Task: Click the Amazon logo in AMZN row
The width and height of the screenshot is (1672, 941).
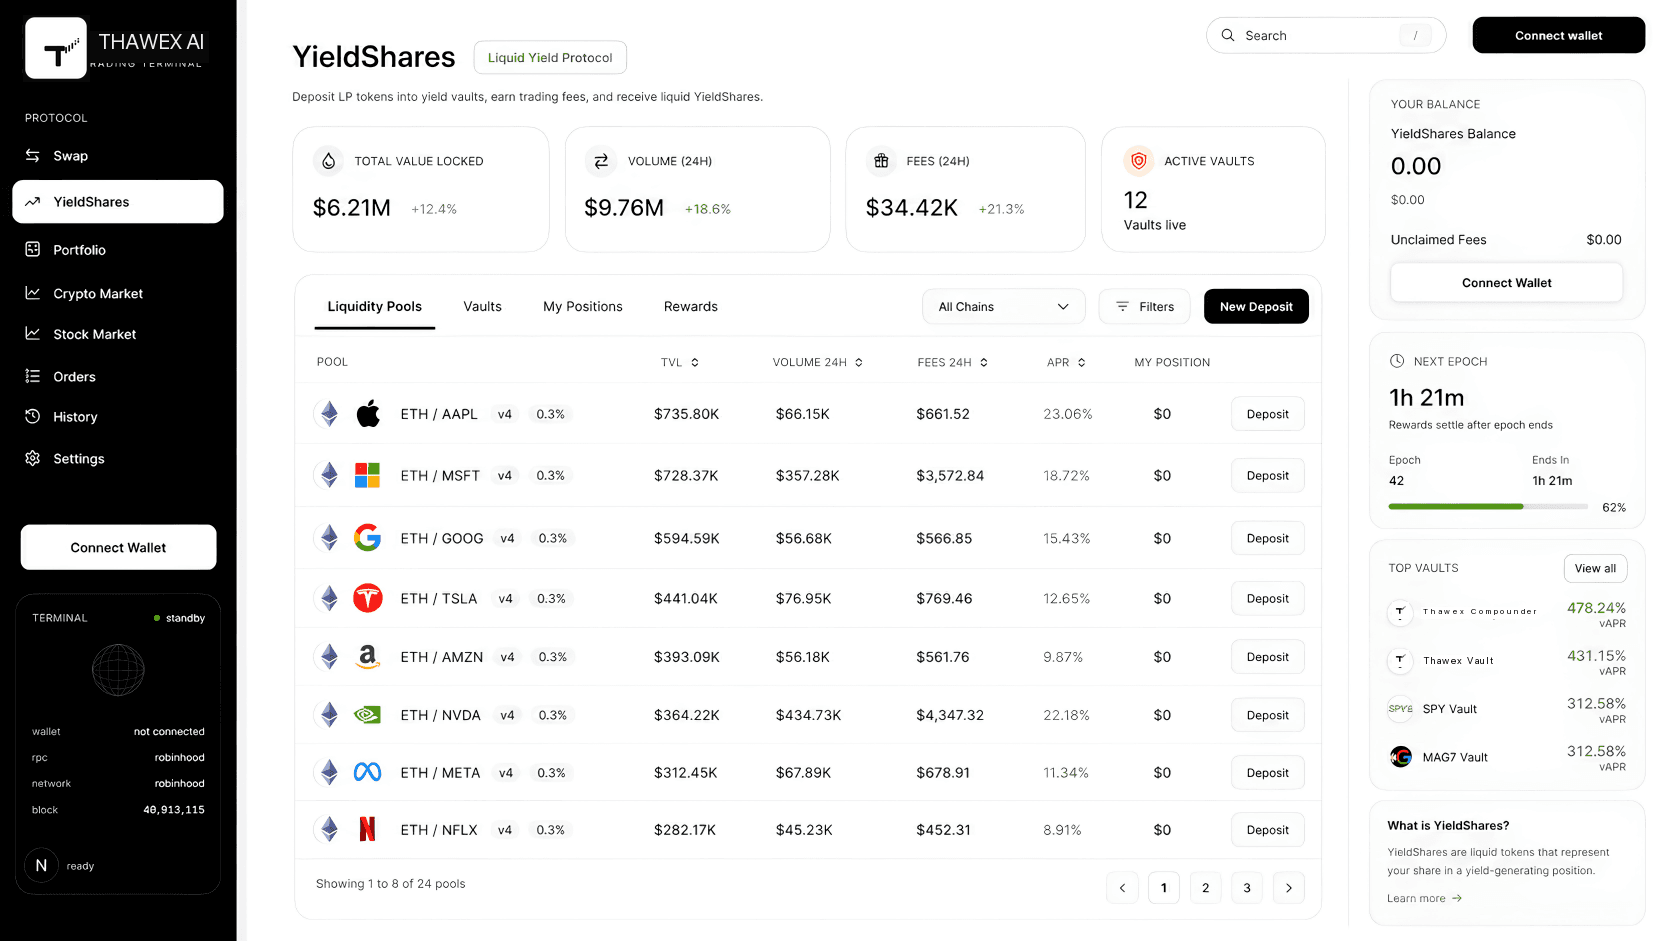Action: [x=368, y=656]
